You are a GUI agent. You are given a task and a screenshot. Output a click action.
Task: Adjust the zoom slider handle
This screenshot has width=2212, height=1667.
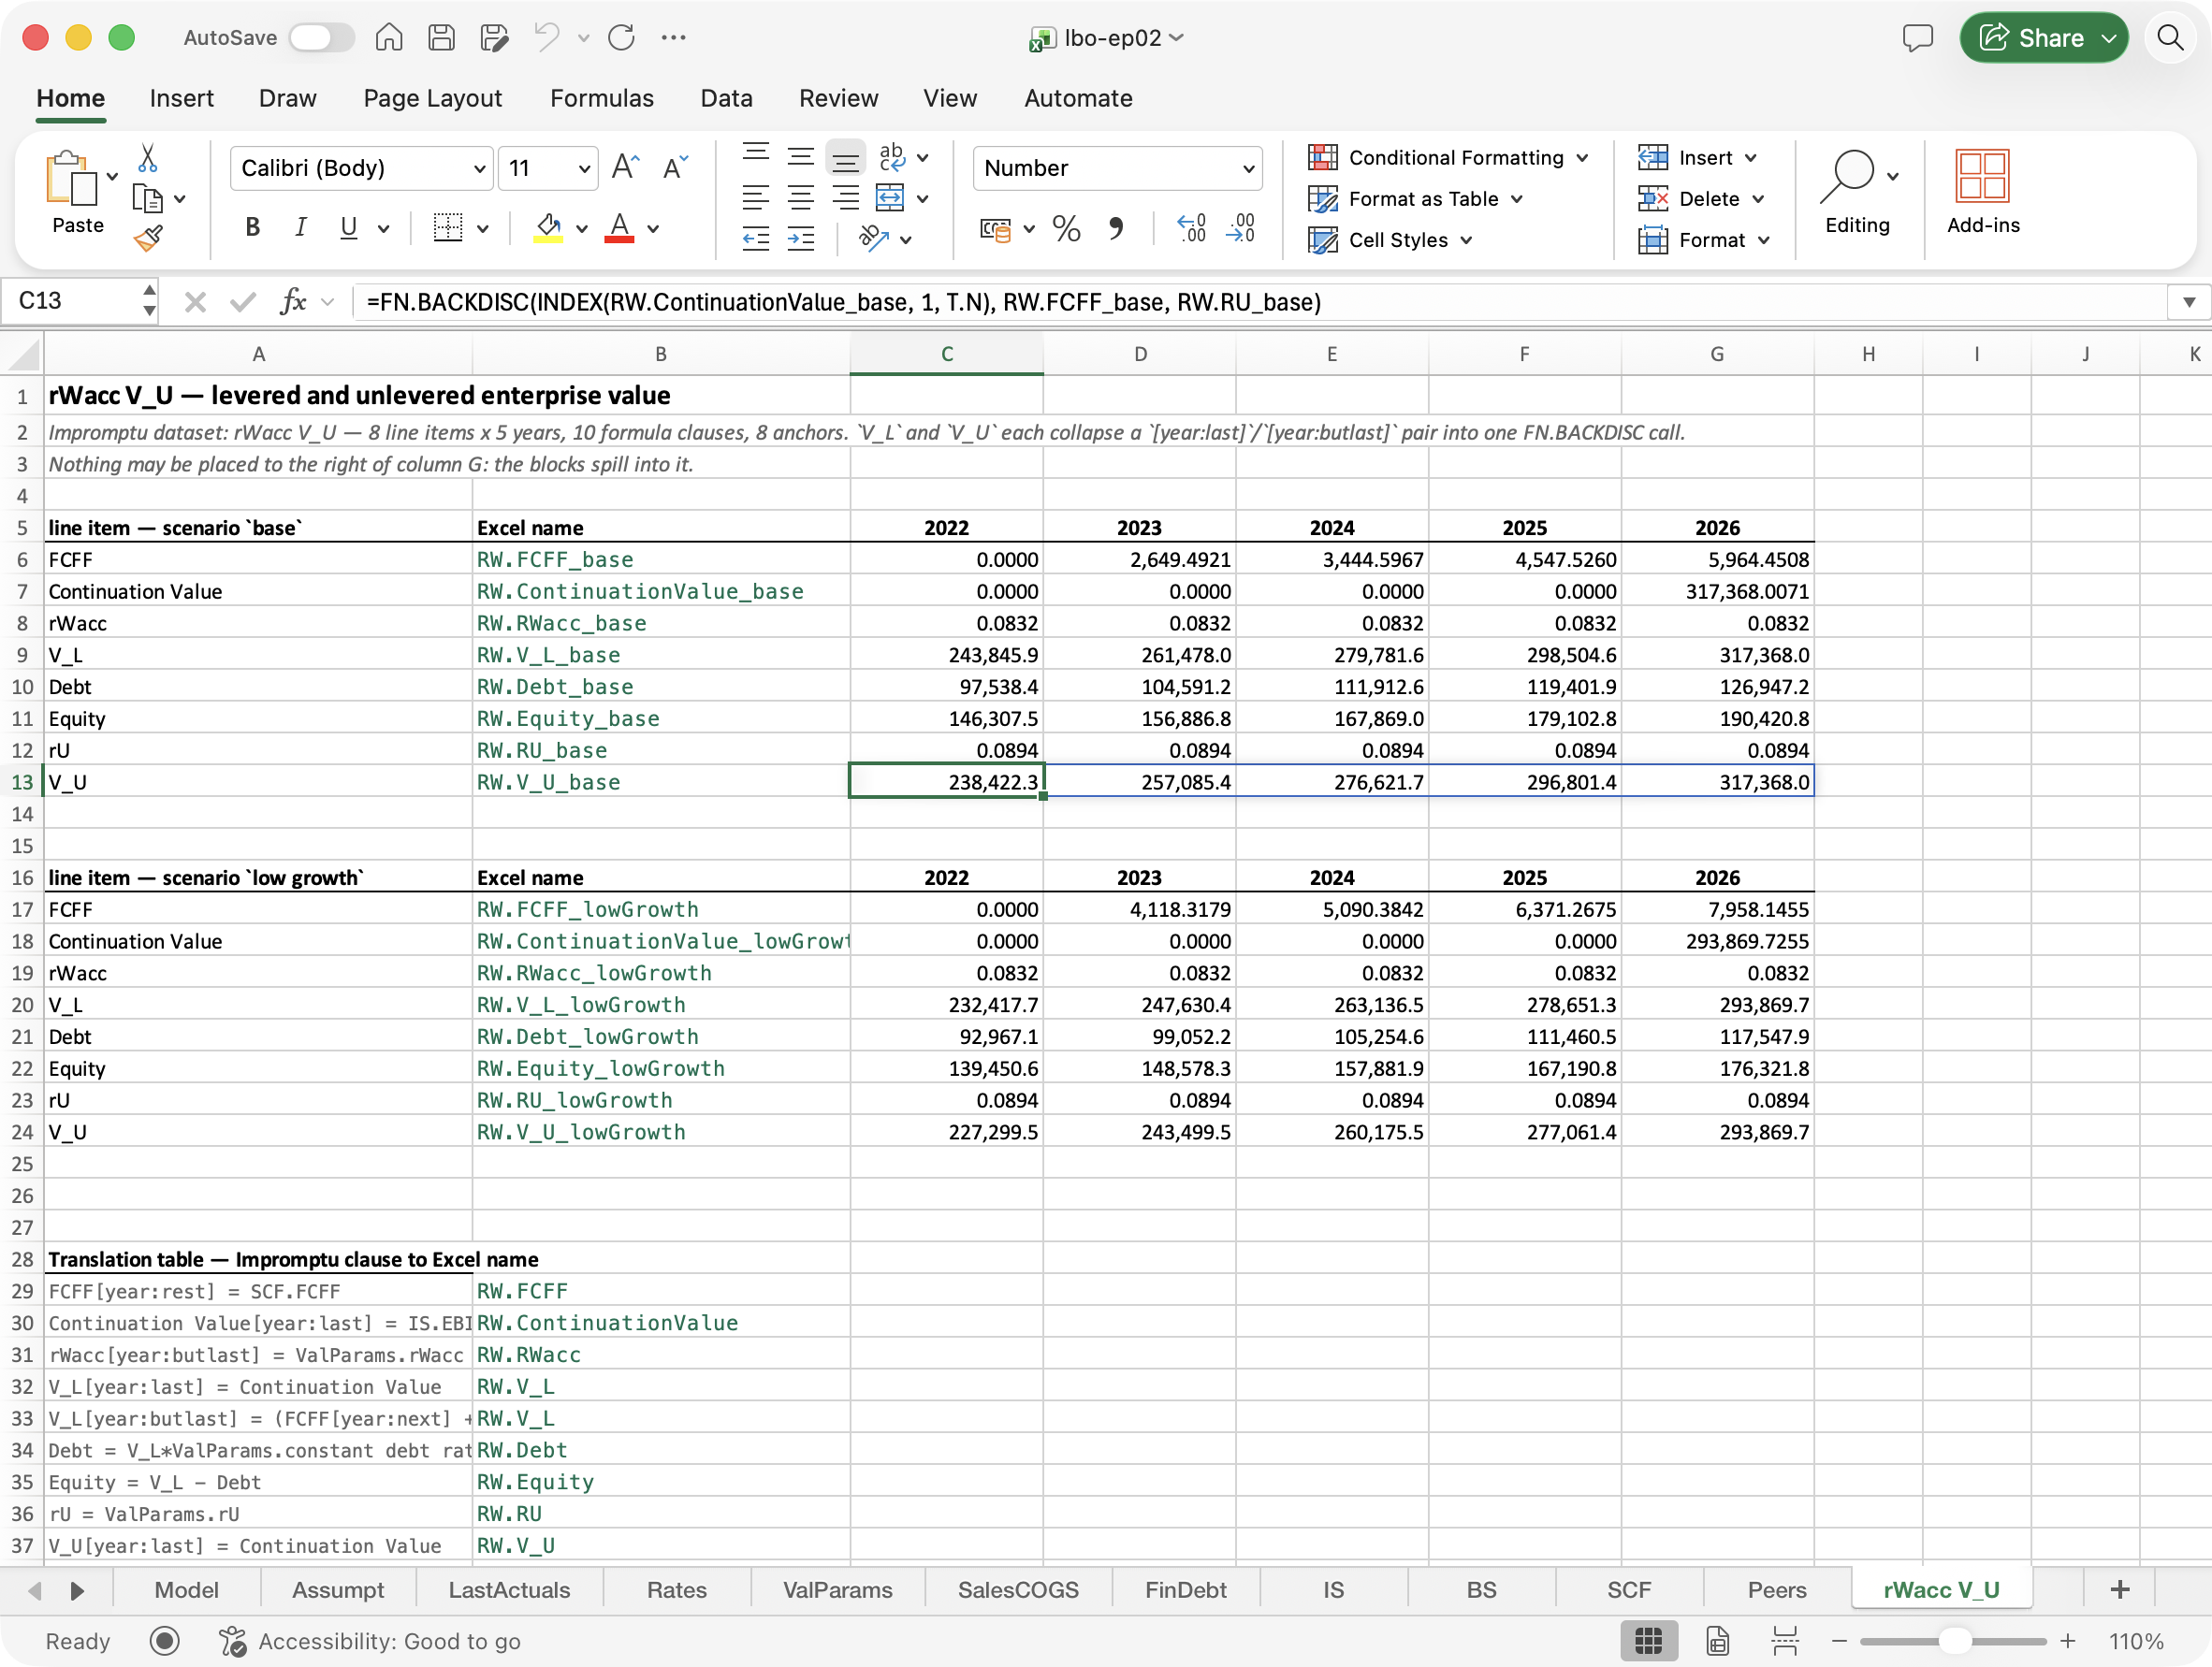pyautogui.click(x=1954, y=1641)
